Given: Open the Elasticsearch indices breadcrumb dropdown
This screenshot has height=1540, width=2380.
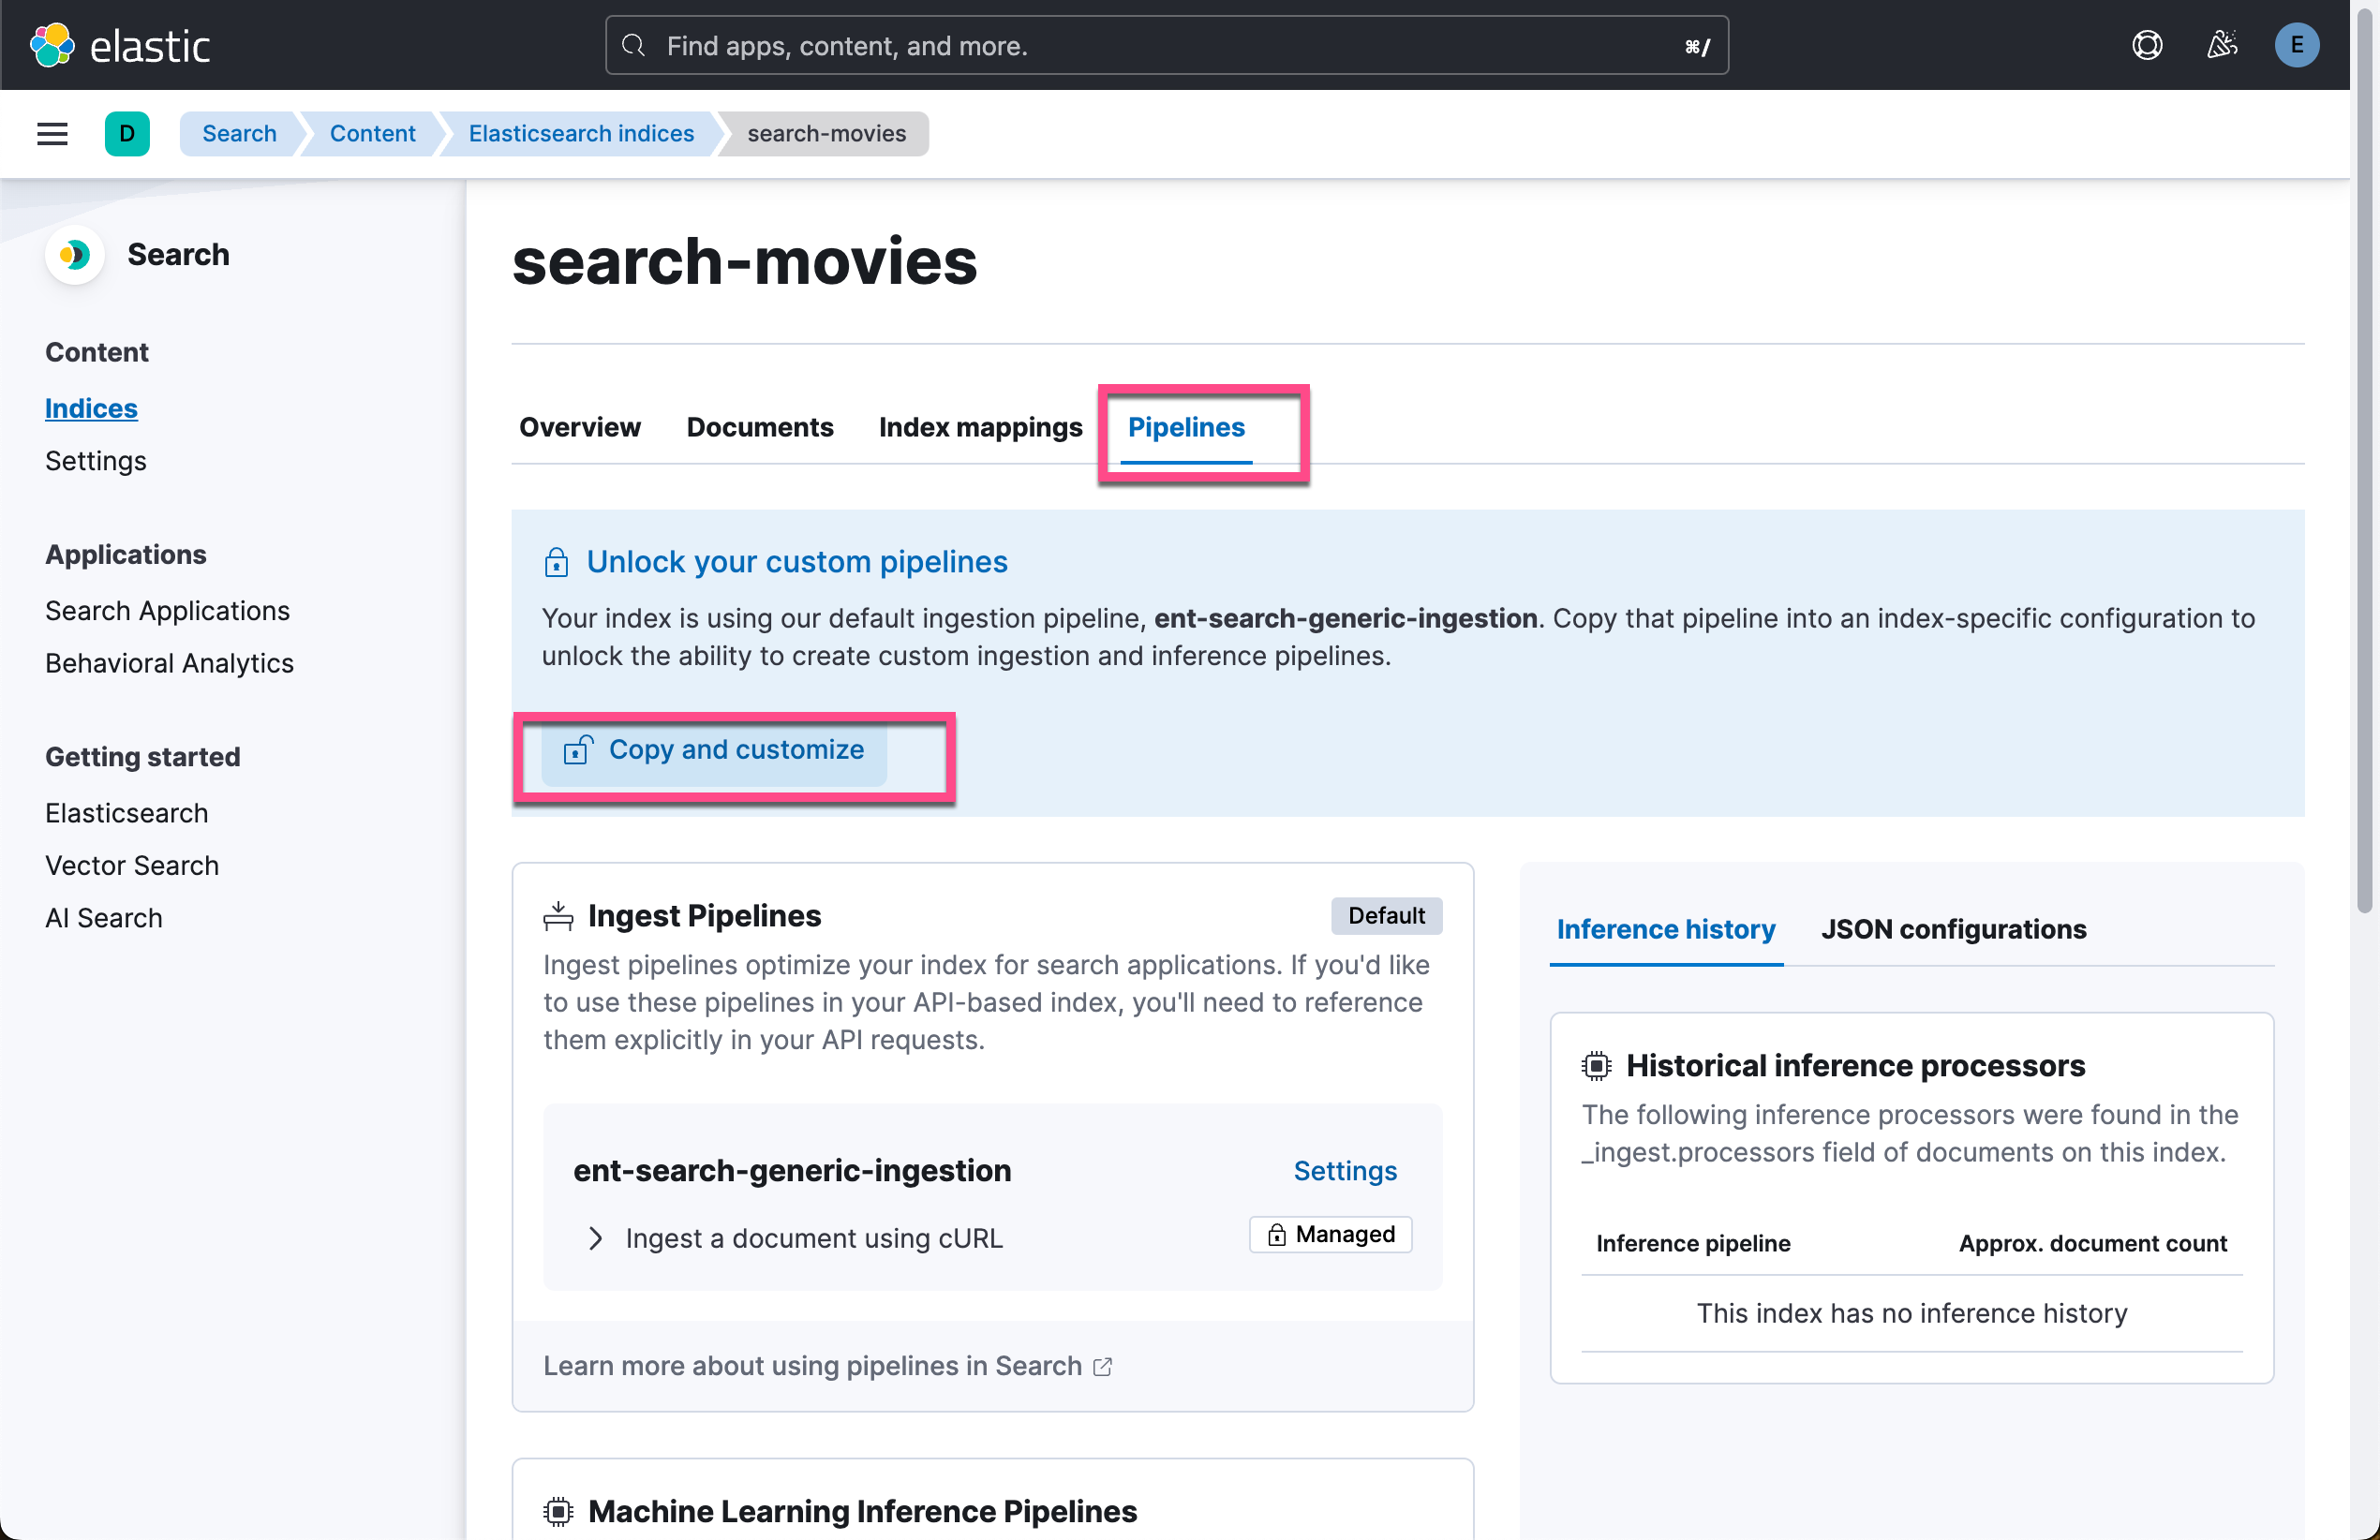Looking at the screenshot, I should tap(581, 133).
